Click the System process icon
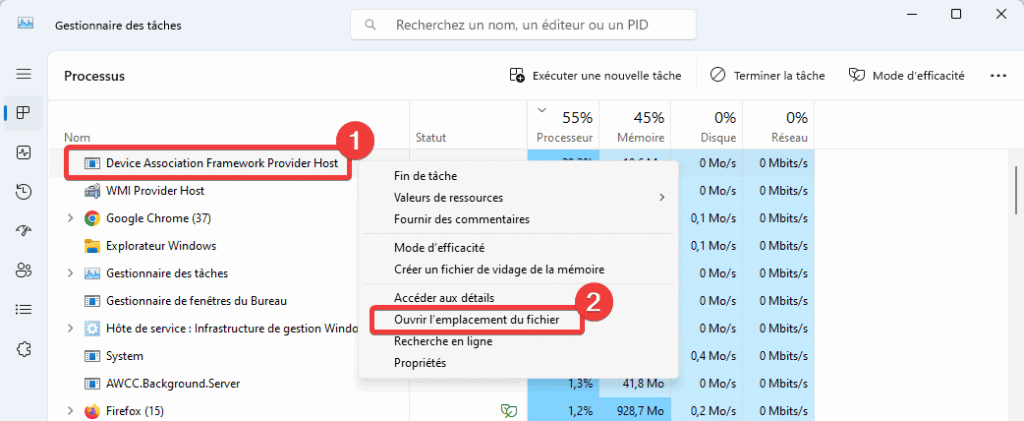The height and width of the screenshot is (421, 1024). [x=92, y=356]
